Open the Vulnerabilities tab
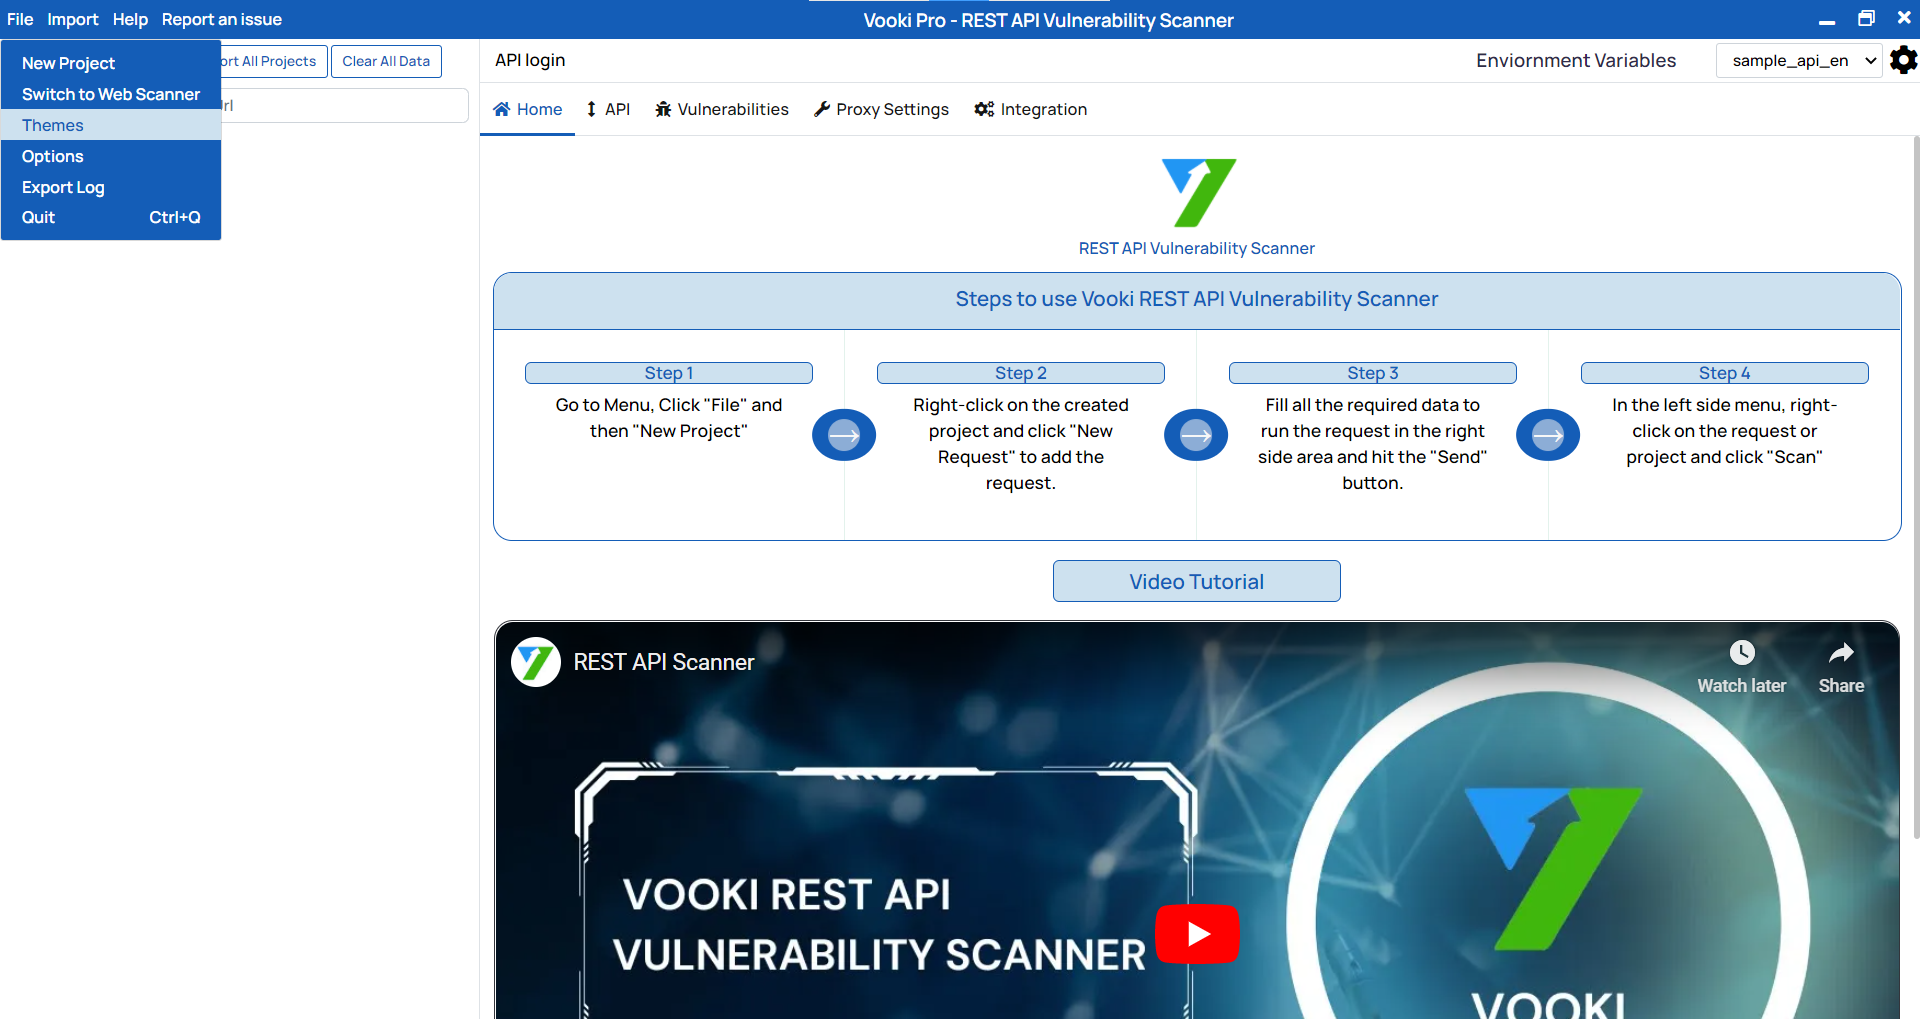 coord(722,109)
